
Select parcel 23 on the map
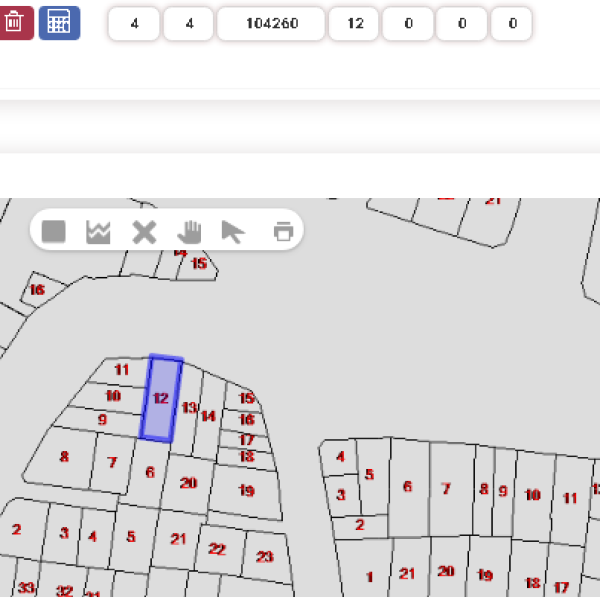point(265,557)
